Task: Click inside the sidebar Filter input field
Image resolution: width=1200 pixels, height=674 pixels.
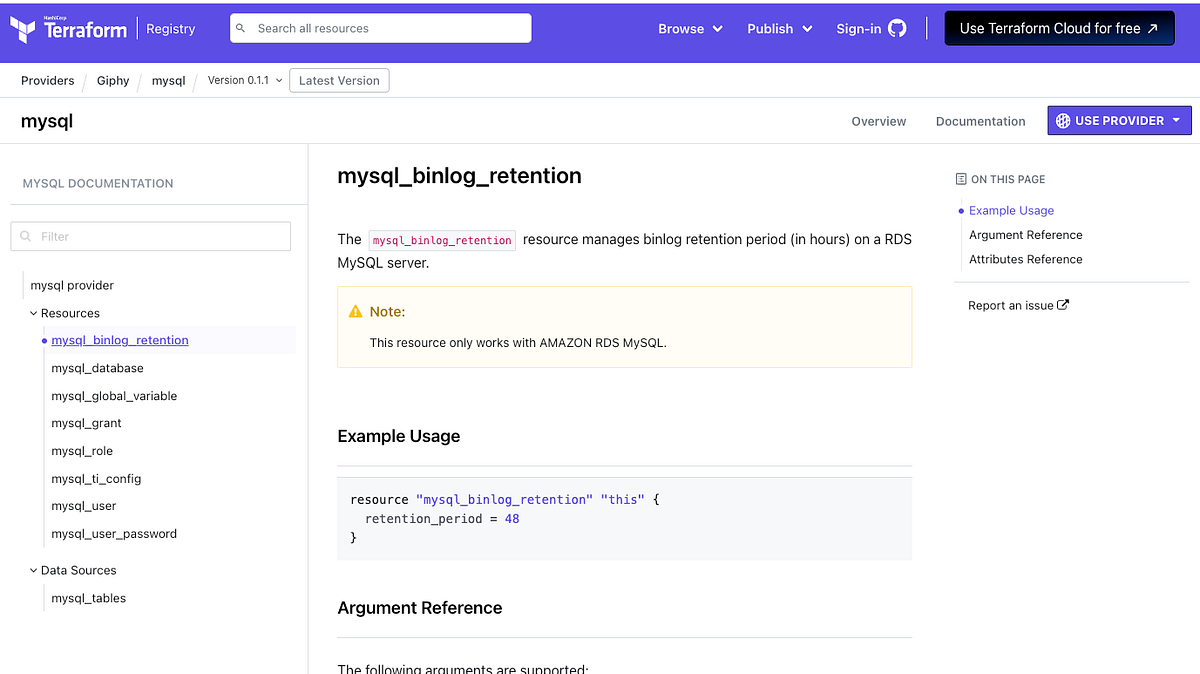Action: [150, 236]
